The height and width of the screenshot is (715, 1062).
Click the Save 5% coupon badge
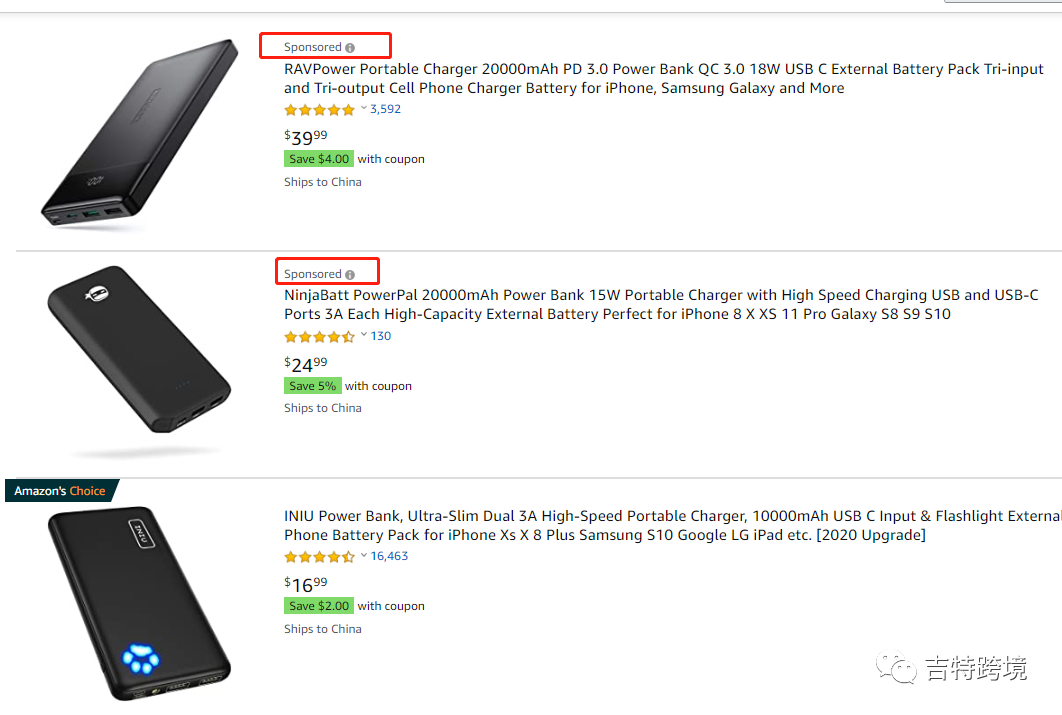point(312,386)
